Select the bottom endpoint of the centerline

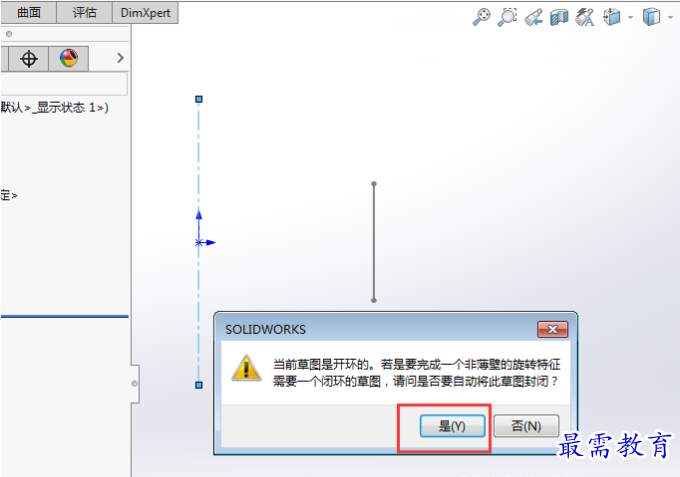(x=199, y=385)
